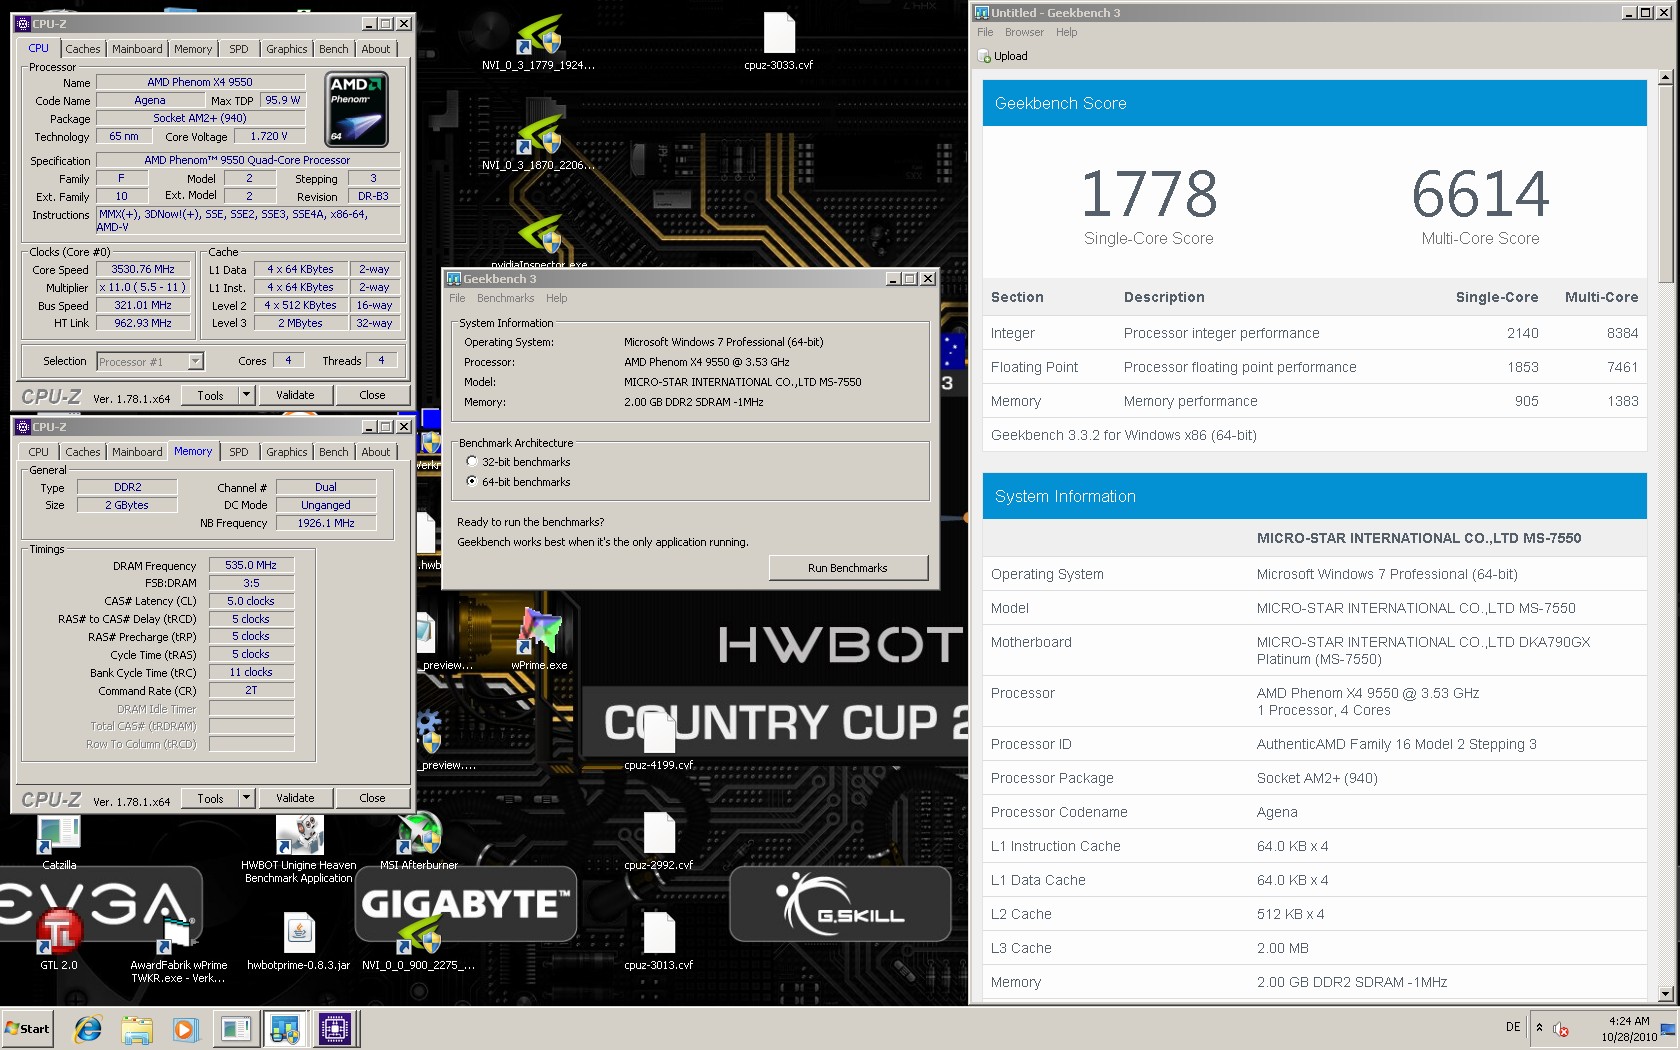This screenshot has width=1680, height=1050.
Task: Click Run Benchmarks button
Action: [x=848, y=568]
